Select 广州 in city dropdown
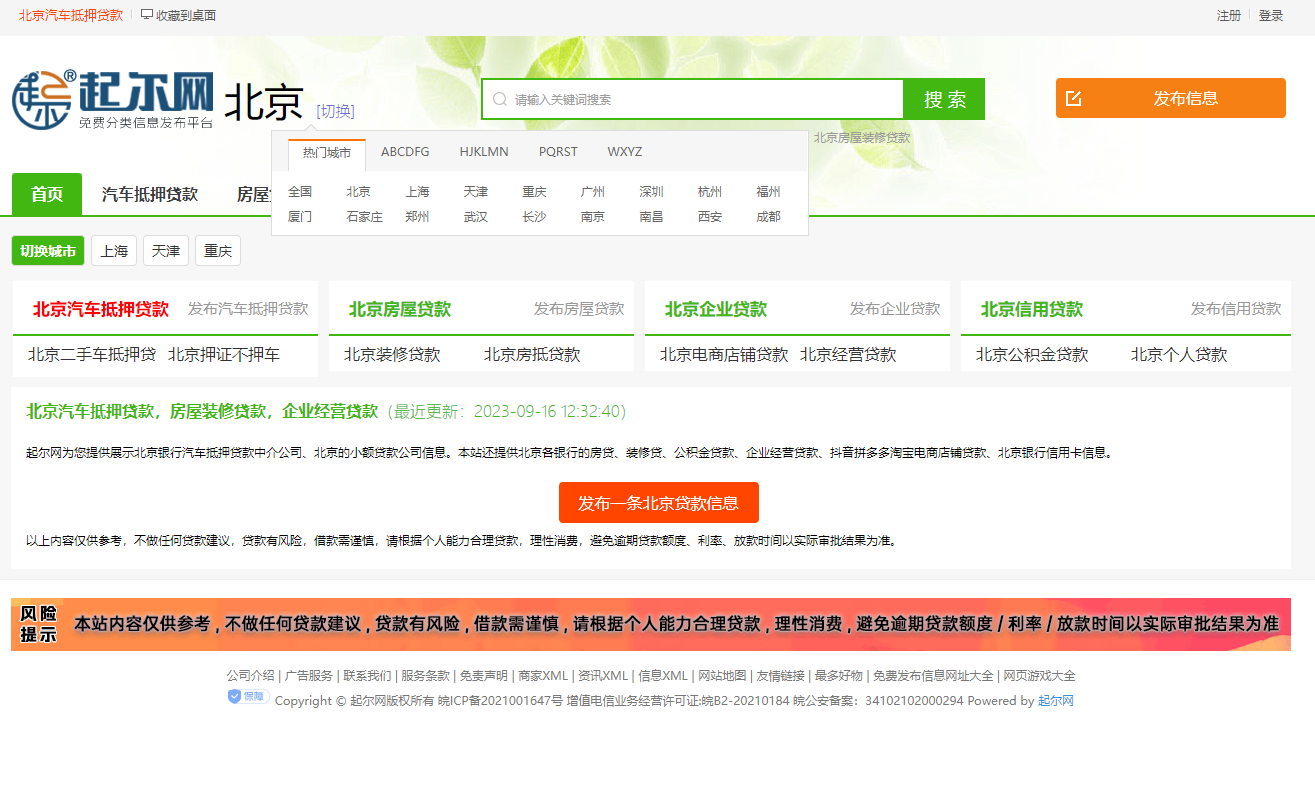This screenshot has width=1315, height=812. tap(592, 192)
